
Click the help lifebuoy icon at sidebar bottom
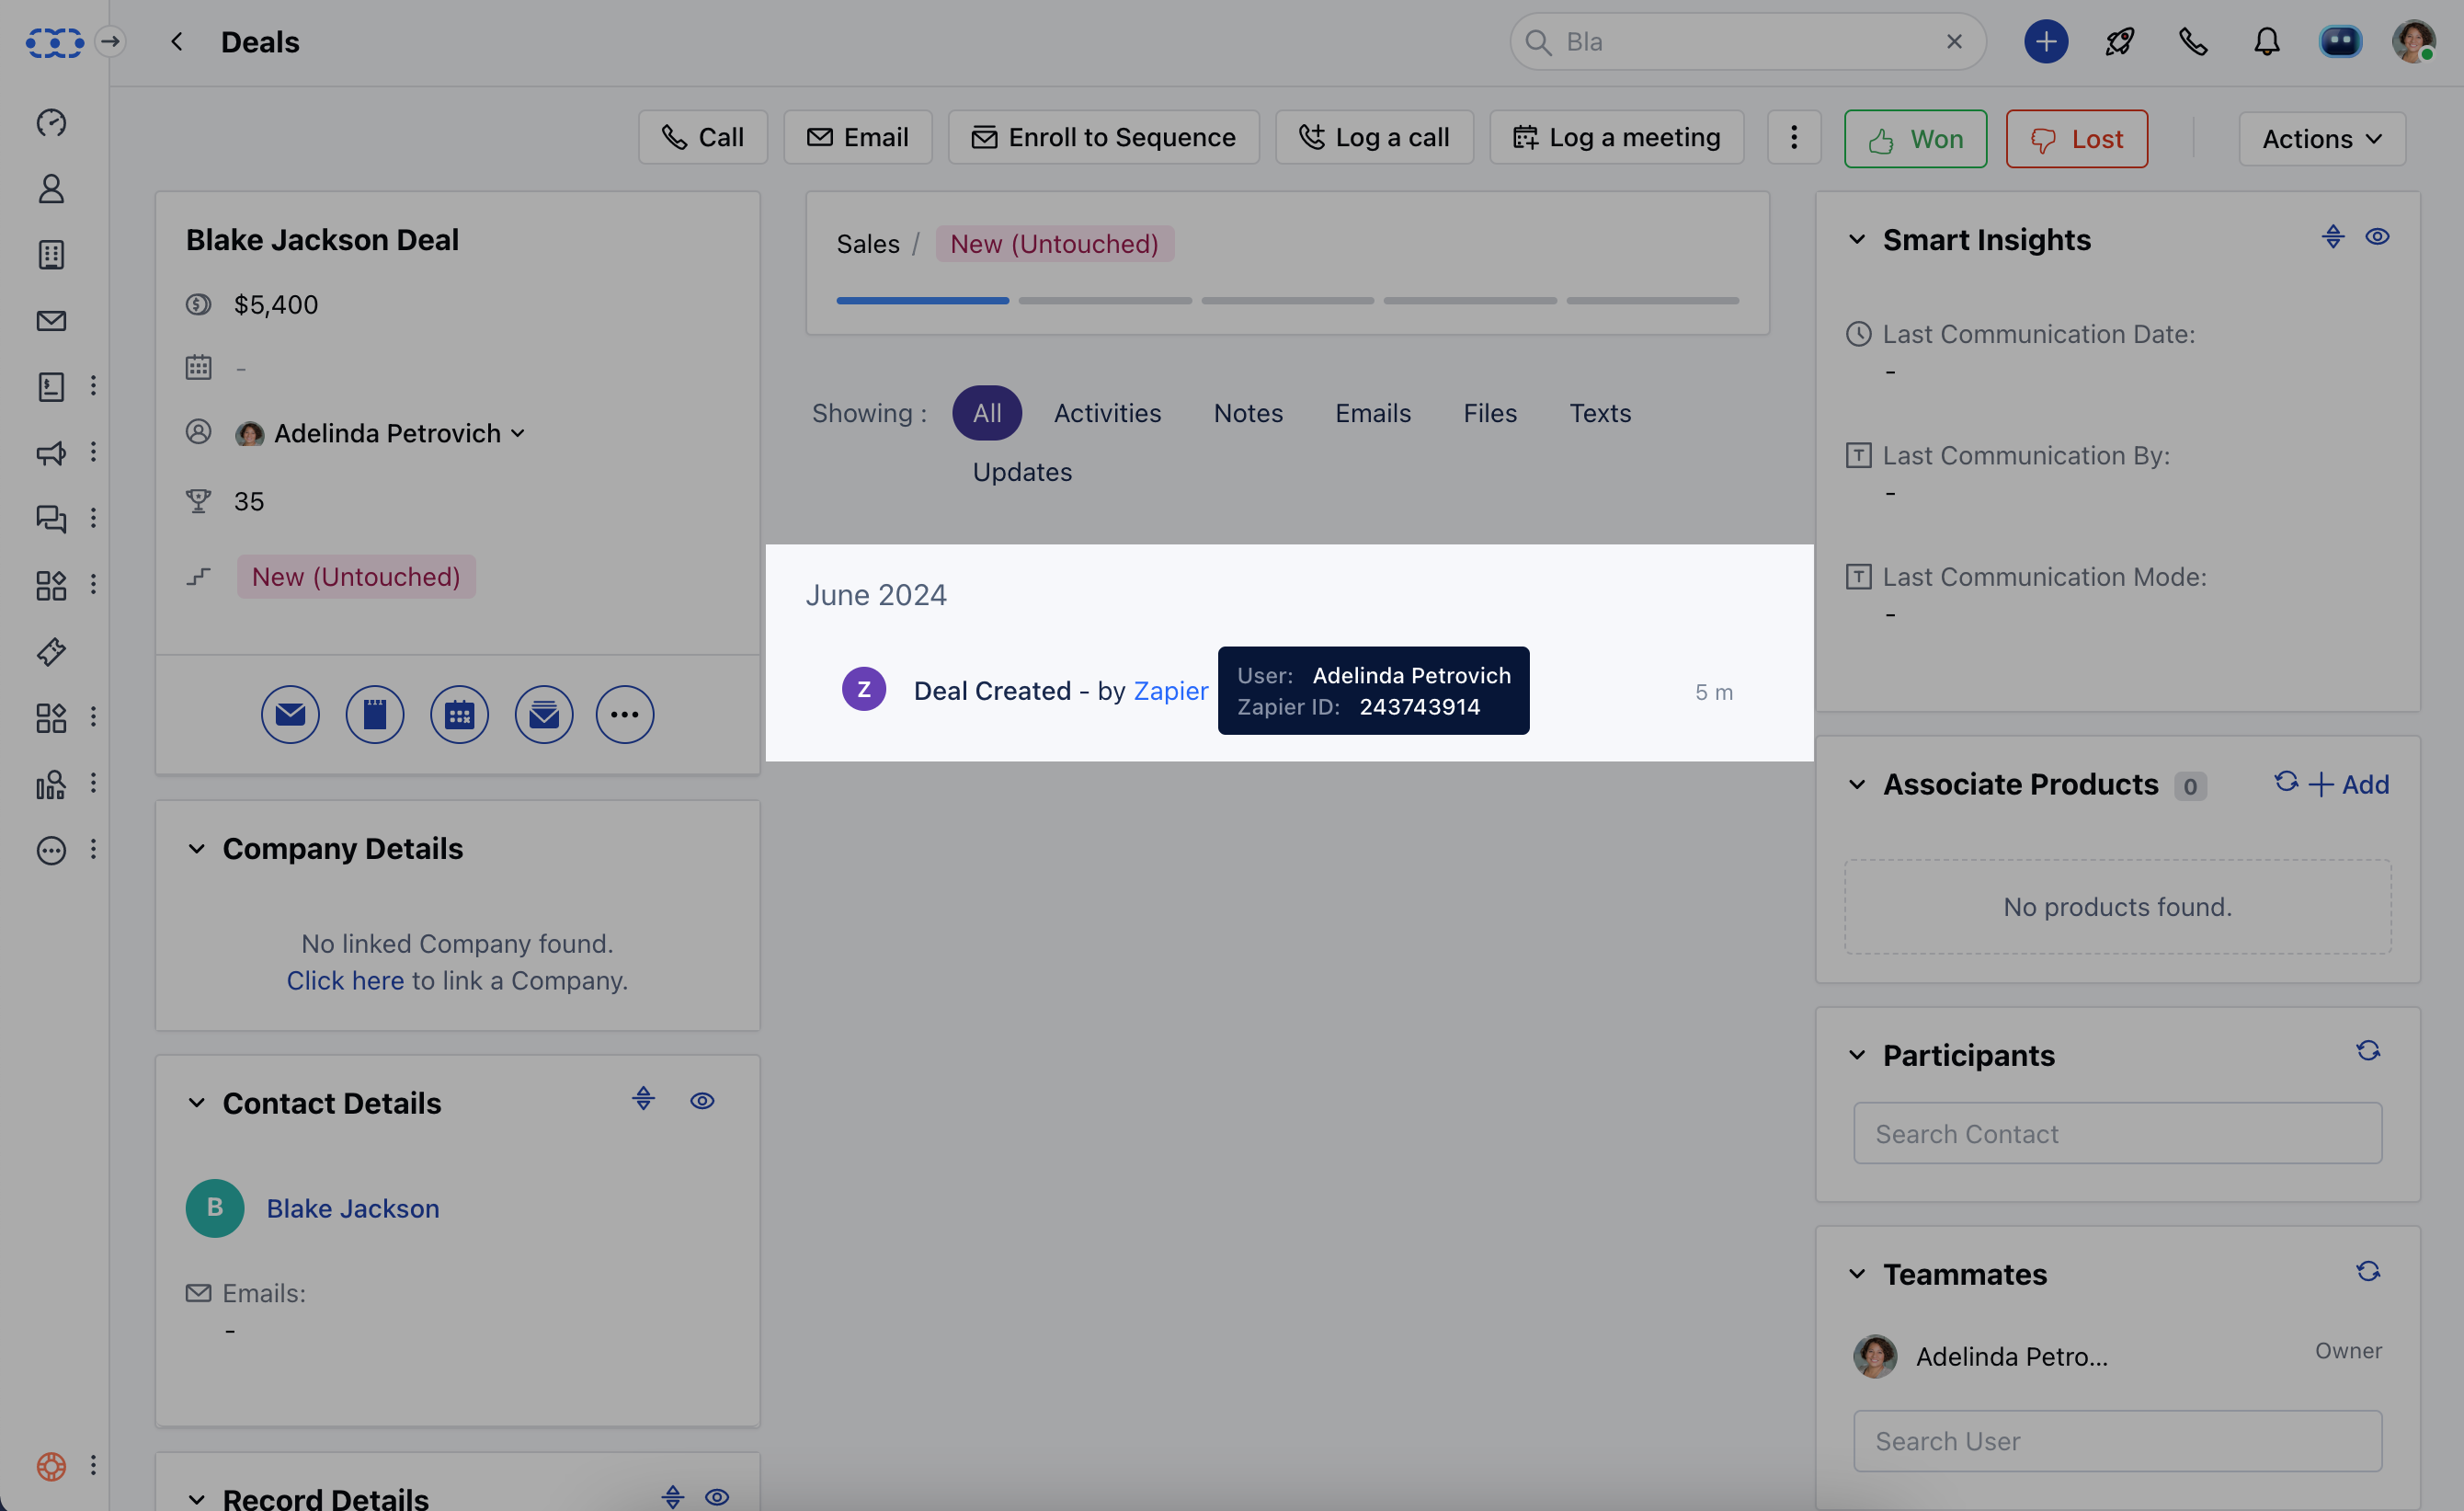(x=51, y=1465)
